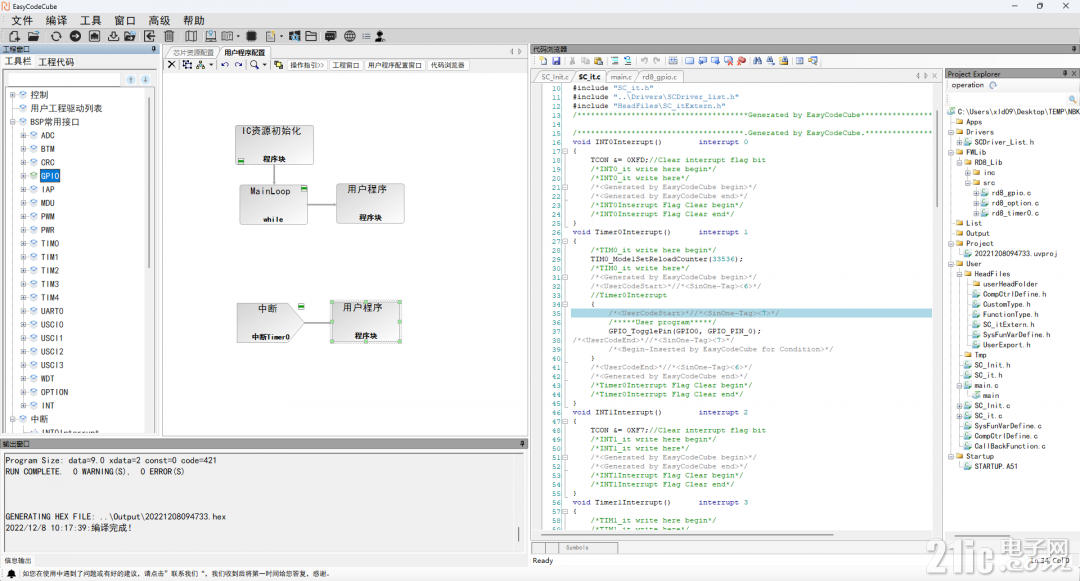Expand the GPIO tree node

click(23, 176)
